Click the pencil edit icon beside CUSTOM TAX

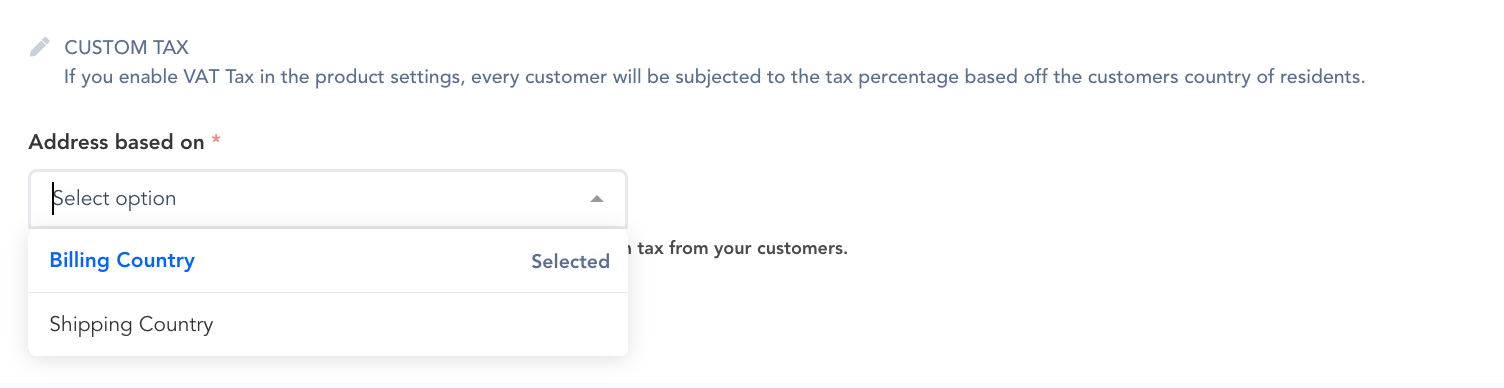click(x=39, y=47)
